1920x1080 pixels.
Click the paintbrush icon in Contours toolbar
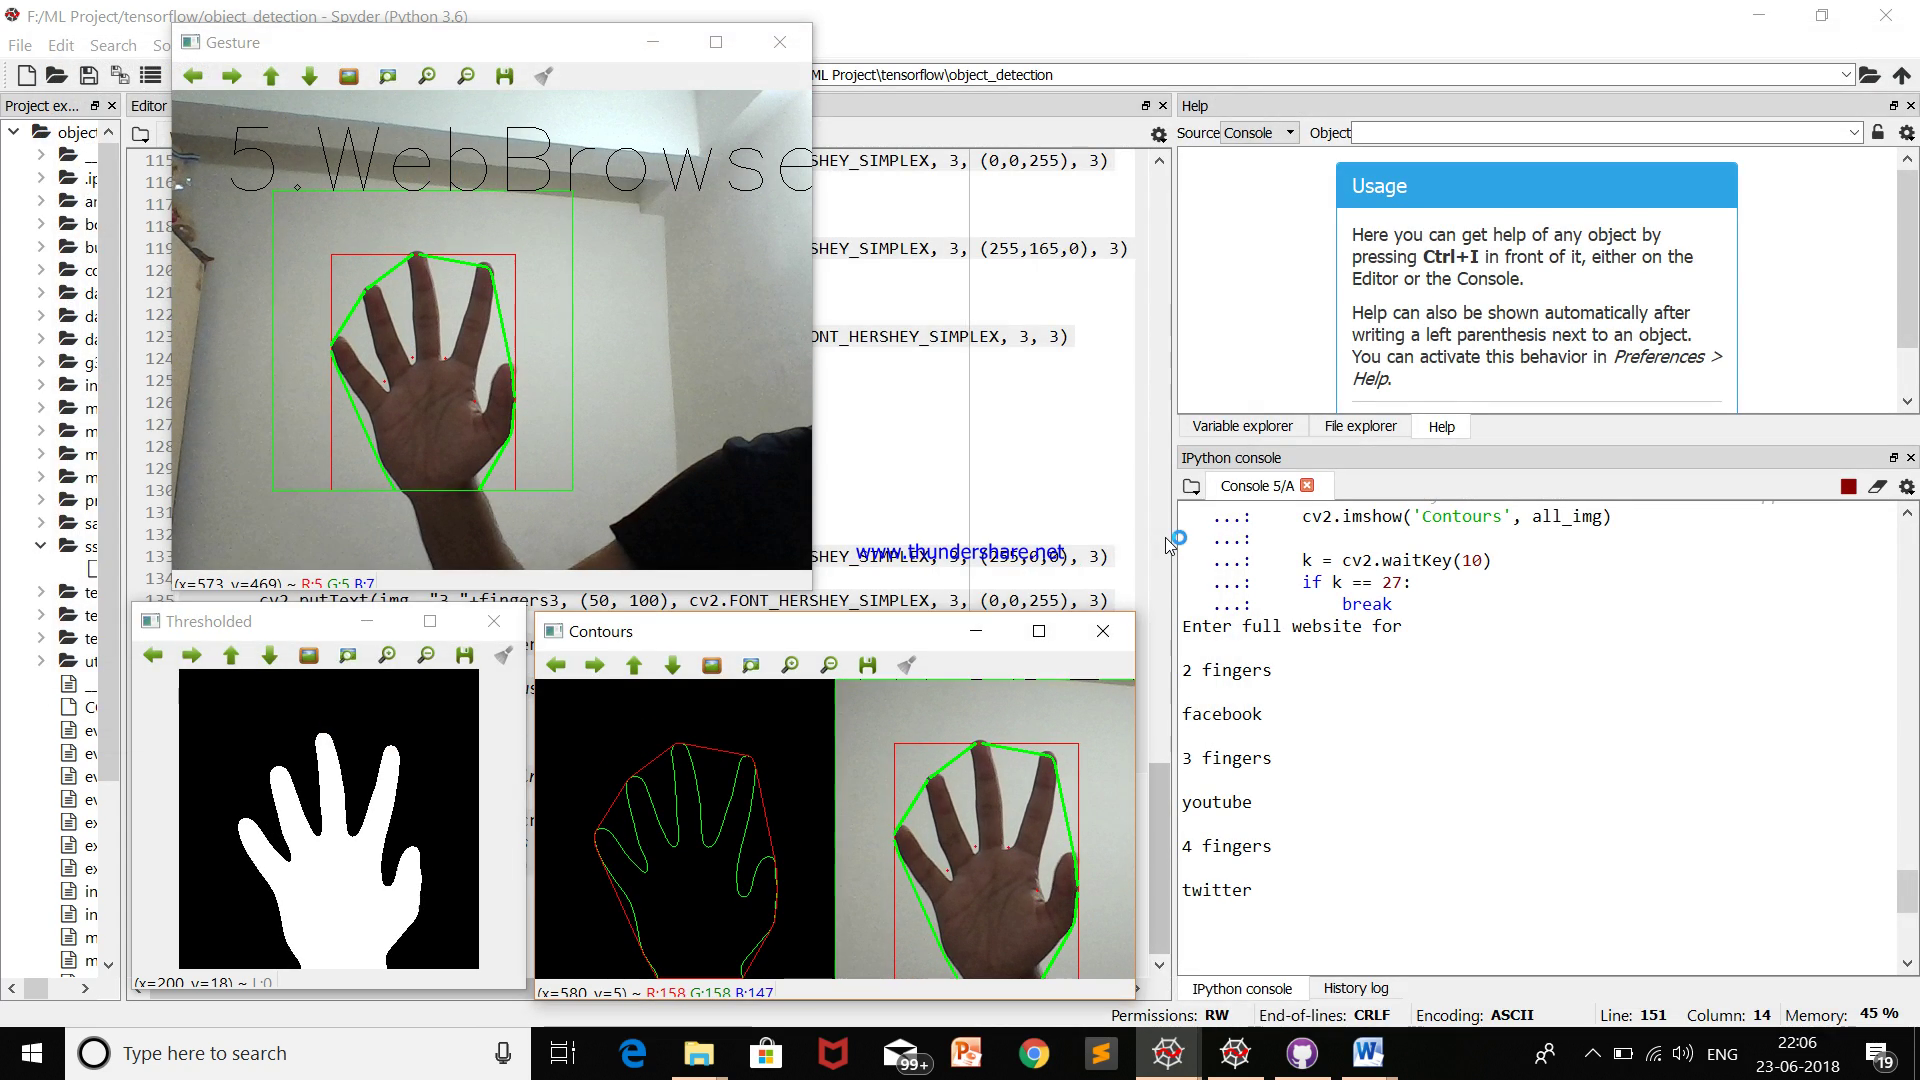coord(906,665)
